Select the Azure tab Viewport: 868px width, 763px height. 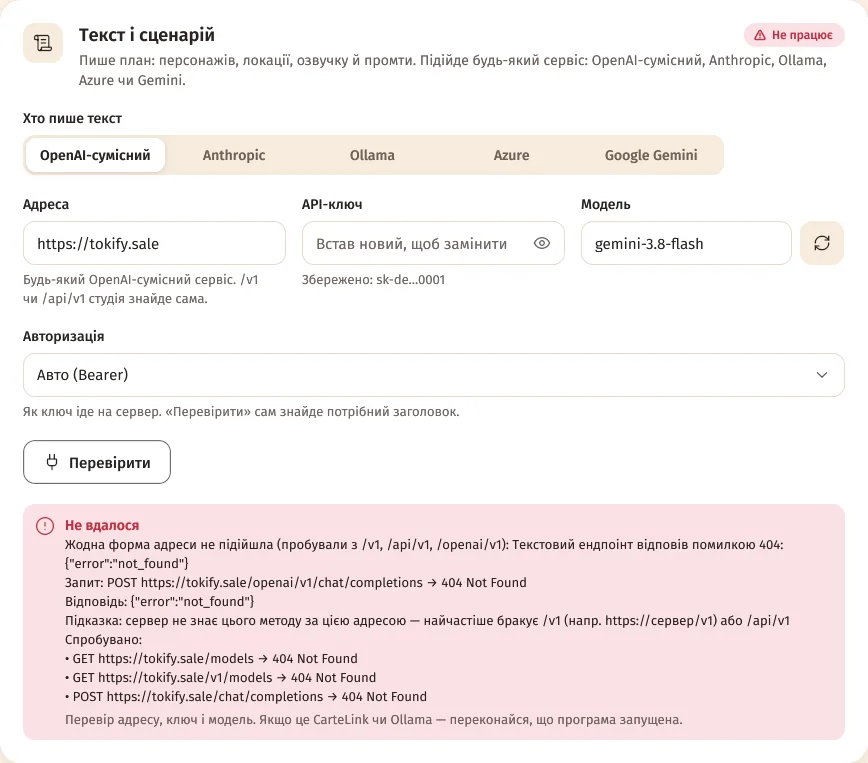coord(511,155)
